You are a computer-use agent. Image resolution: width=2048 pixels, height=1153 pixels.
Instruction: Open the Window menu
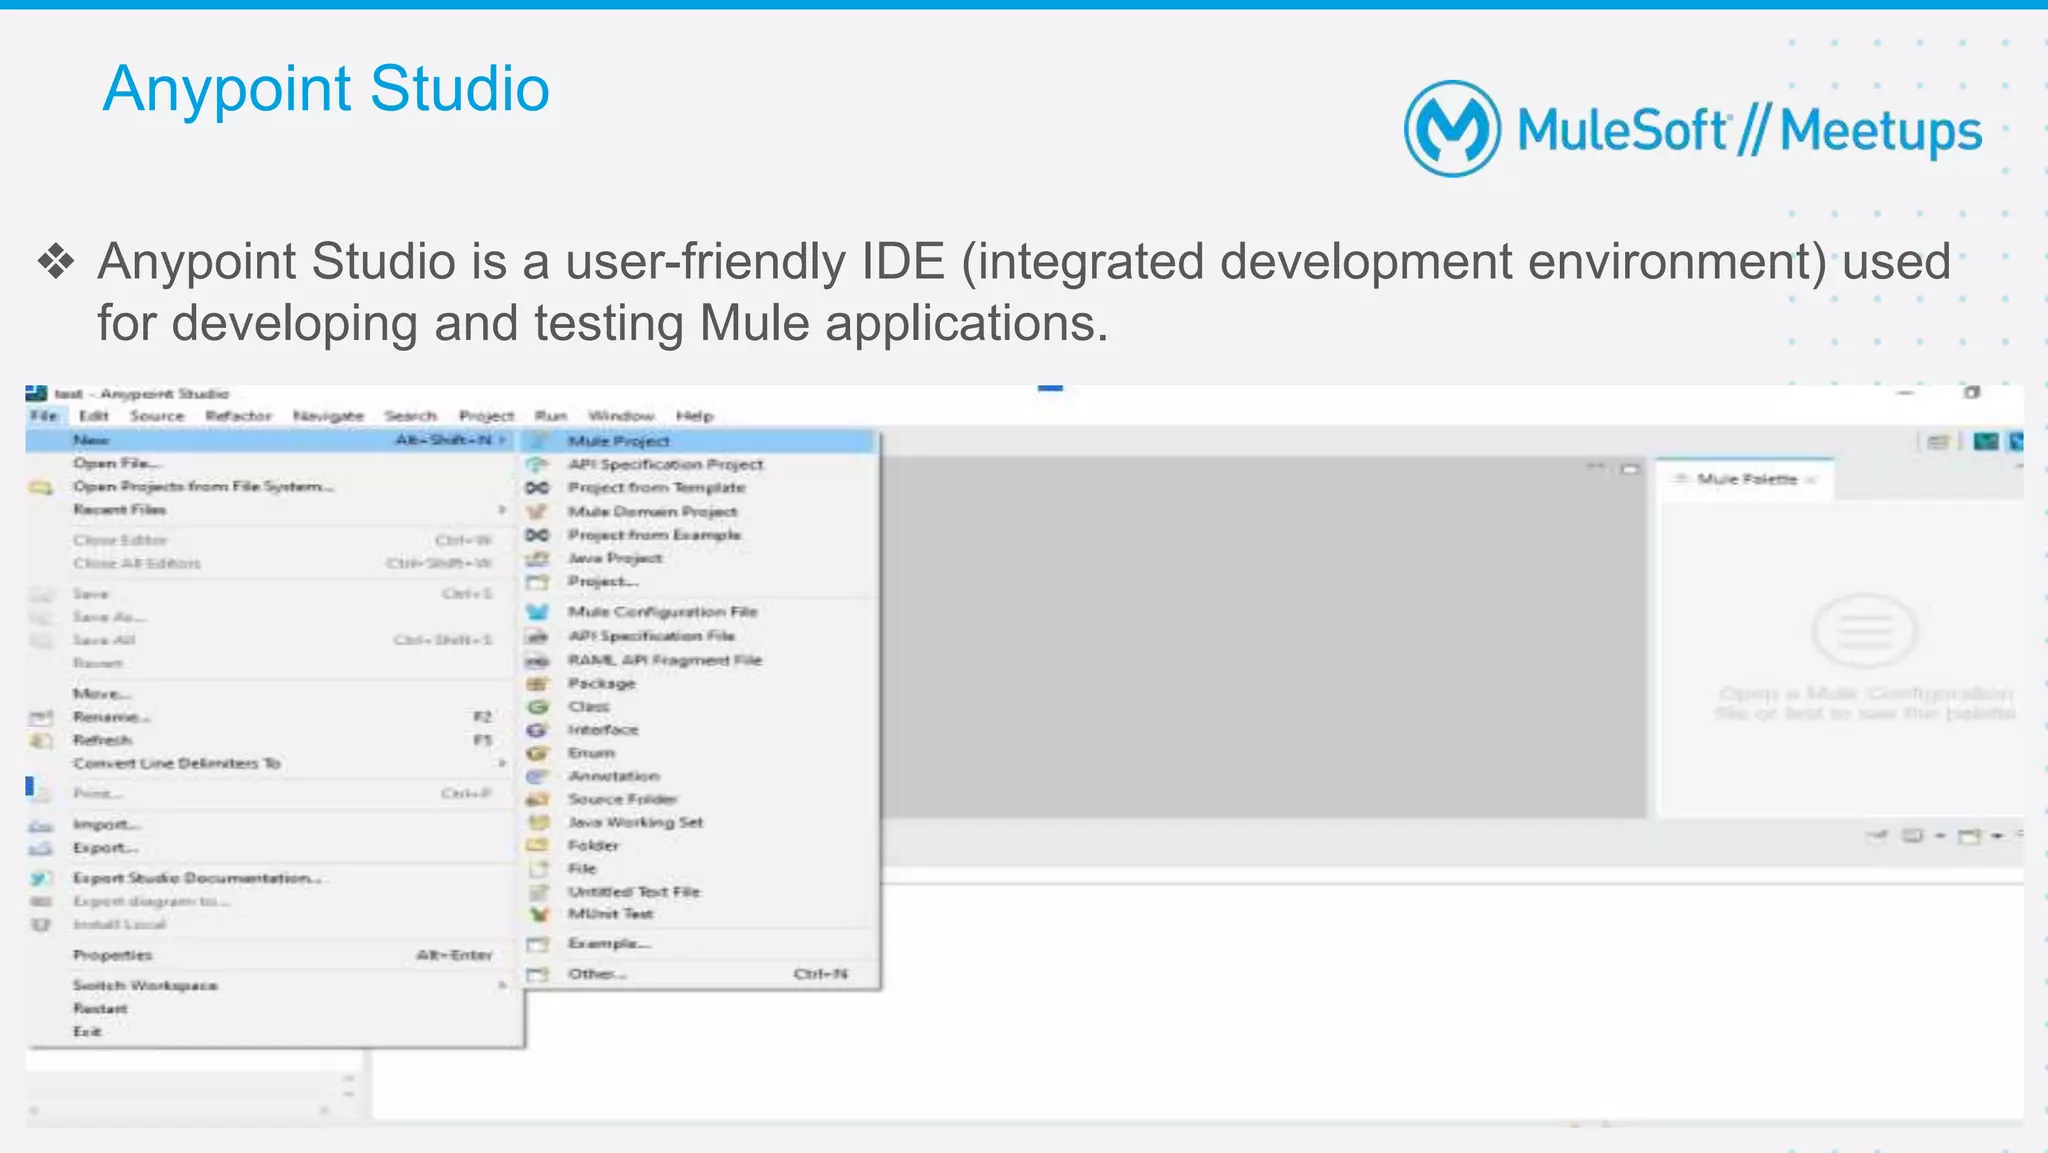[x=621, y=416]
